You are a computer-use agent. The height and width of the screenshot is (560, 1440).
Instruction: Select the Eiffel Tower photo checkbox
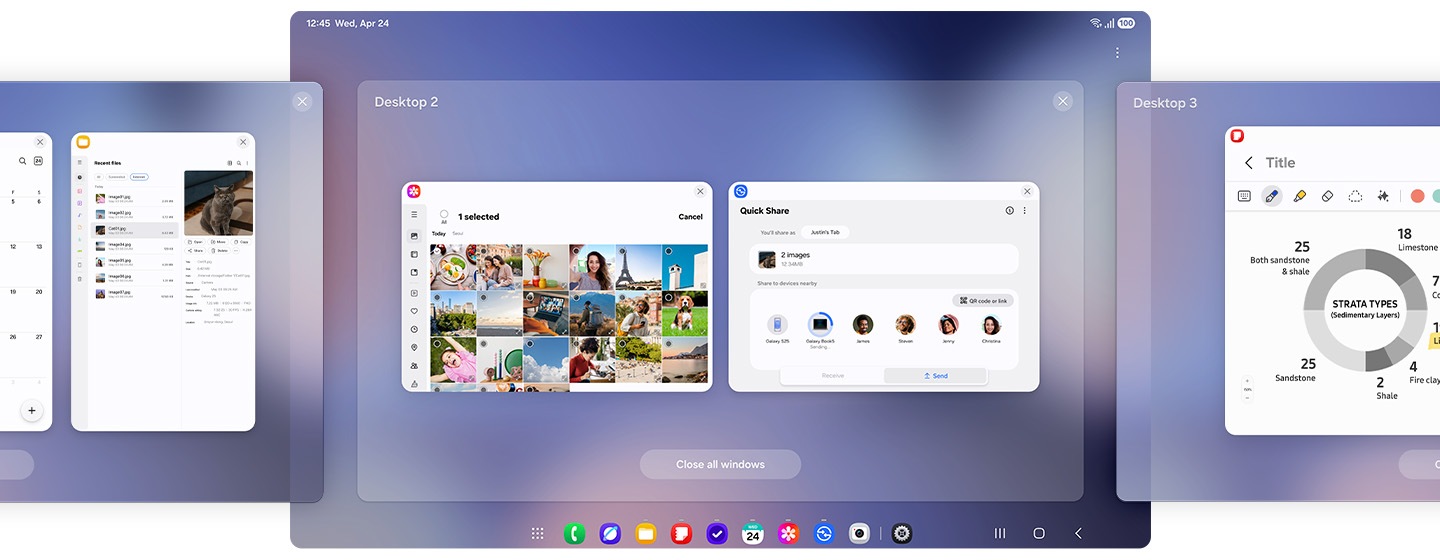(621, 251)
